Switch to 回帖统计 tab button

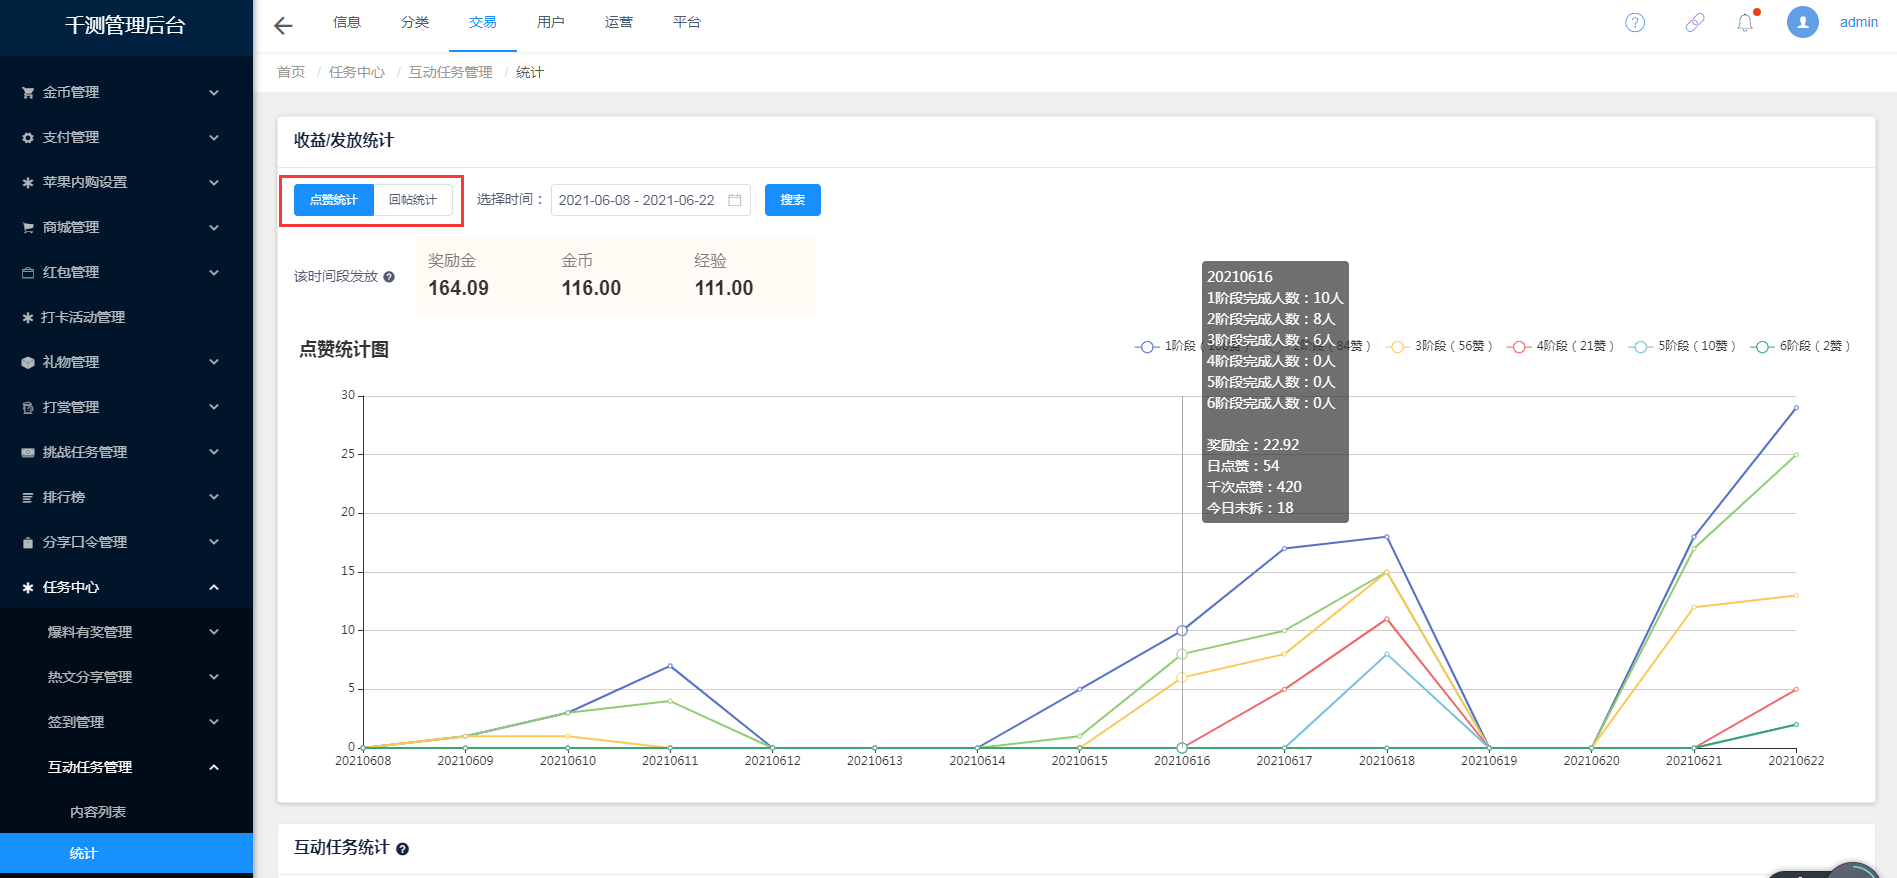[413, 200]
